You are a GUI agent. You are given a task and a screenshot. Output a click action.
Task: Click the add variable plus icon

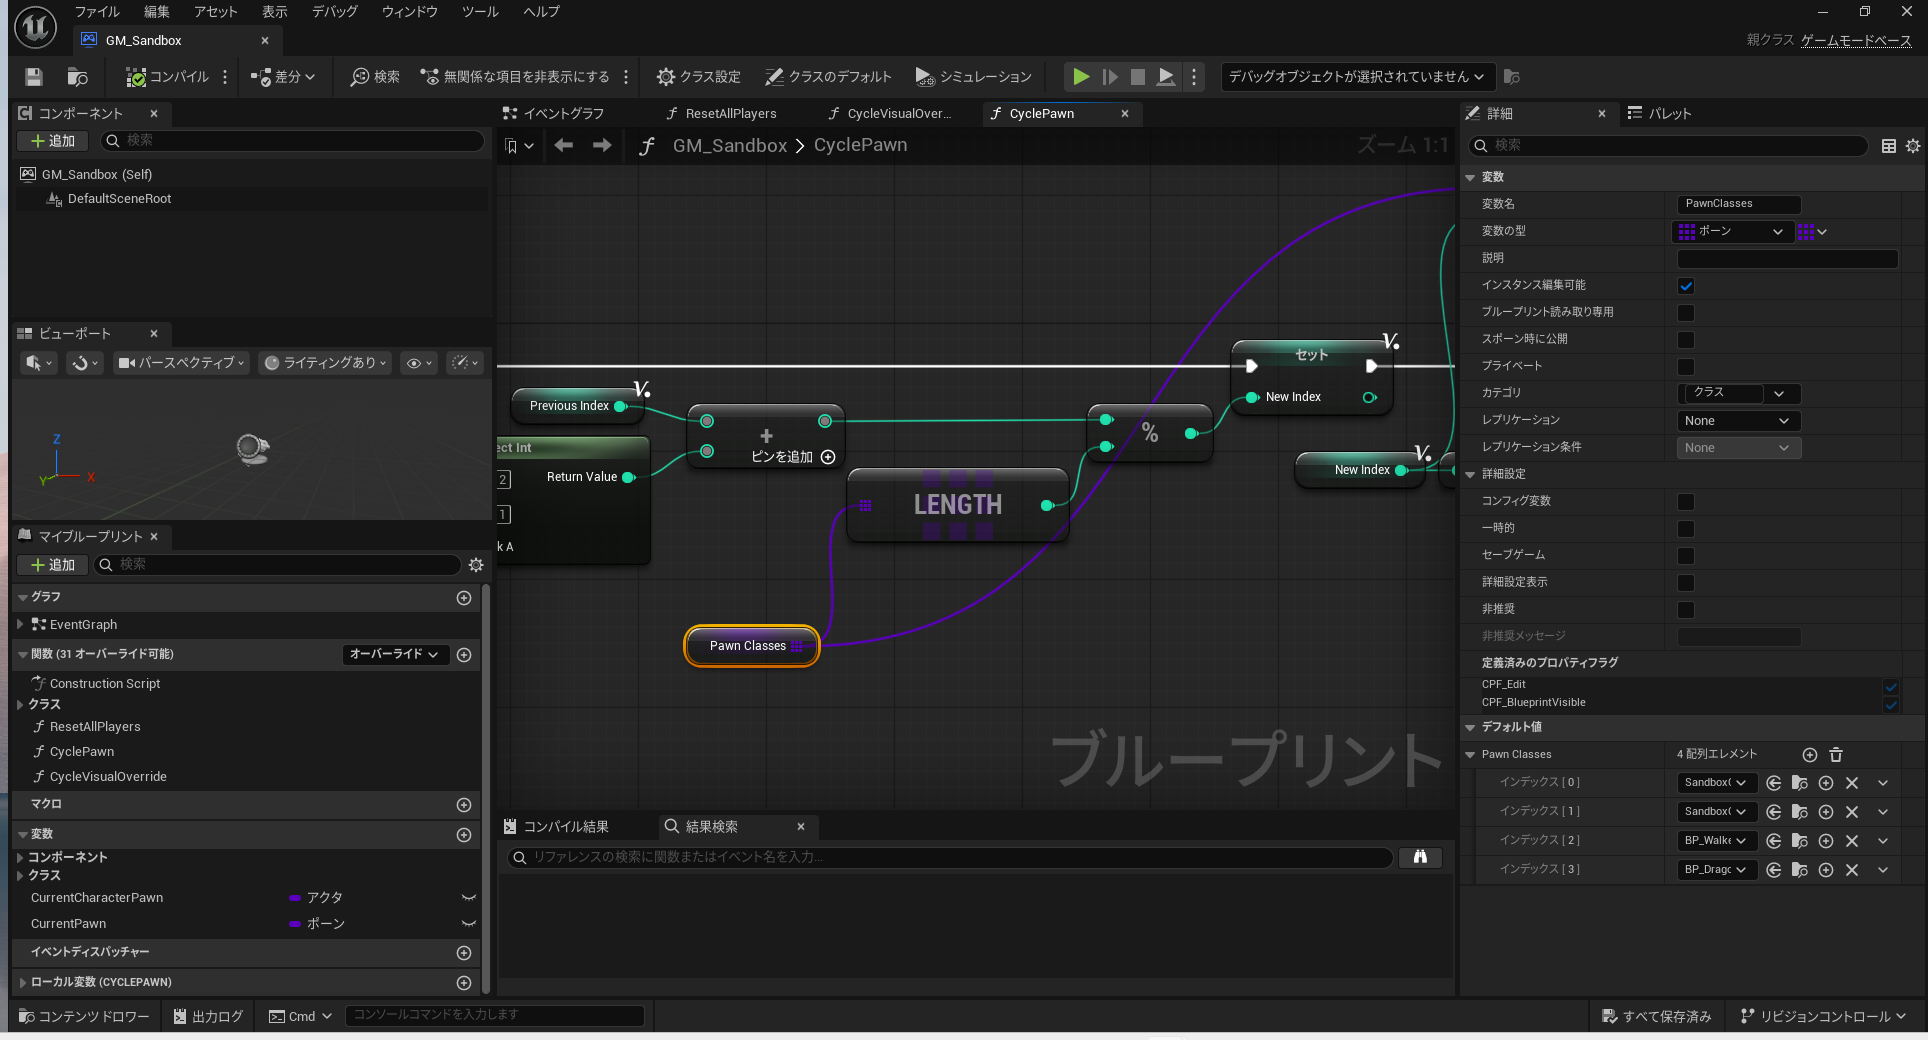(464, 835)
